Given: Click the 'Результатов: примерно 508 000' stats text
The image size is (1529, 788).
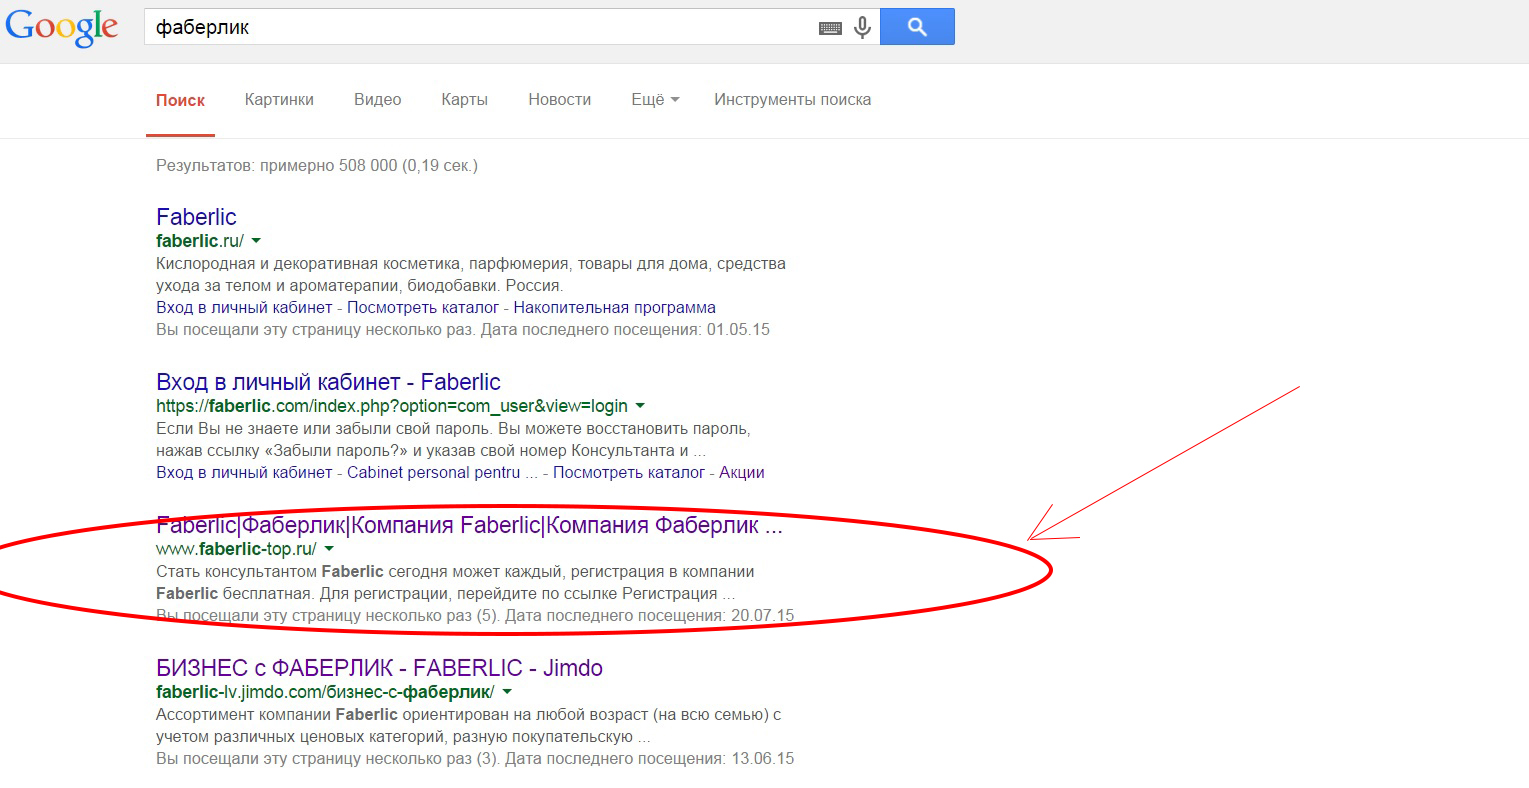Looking at the screenshot, I should 317,166.
